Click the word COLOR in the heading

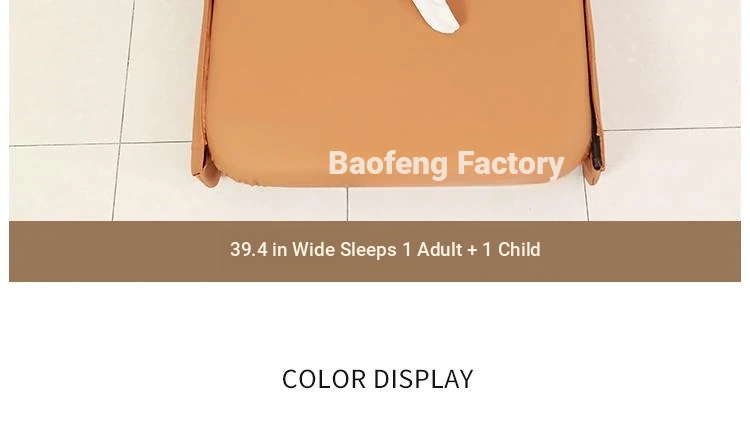pyautogui.click(x=324, y=379)
